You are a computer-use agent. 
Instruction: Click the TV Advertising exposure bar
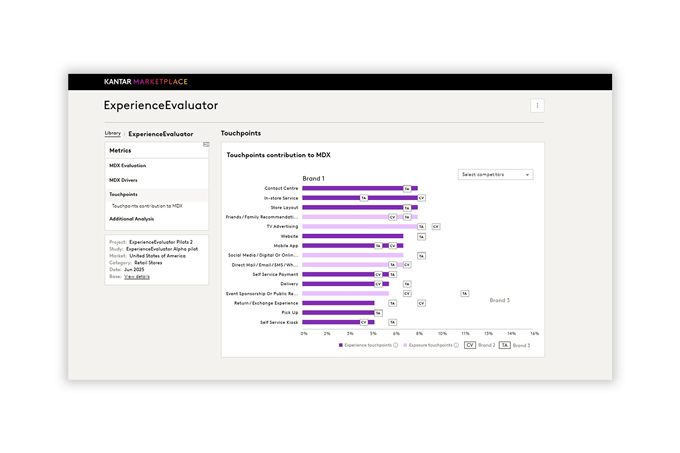pyautogui.click(x=359, y=226)
